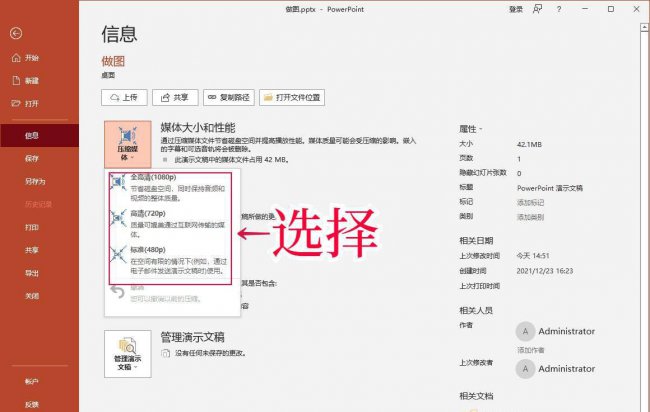The image size is (650, 412).
Task: Open 帐户 settings
Action: pyautogui.click(x=32, y=381)
